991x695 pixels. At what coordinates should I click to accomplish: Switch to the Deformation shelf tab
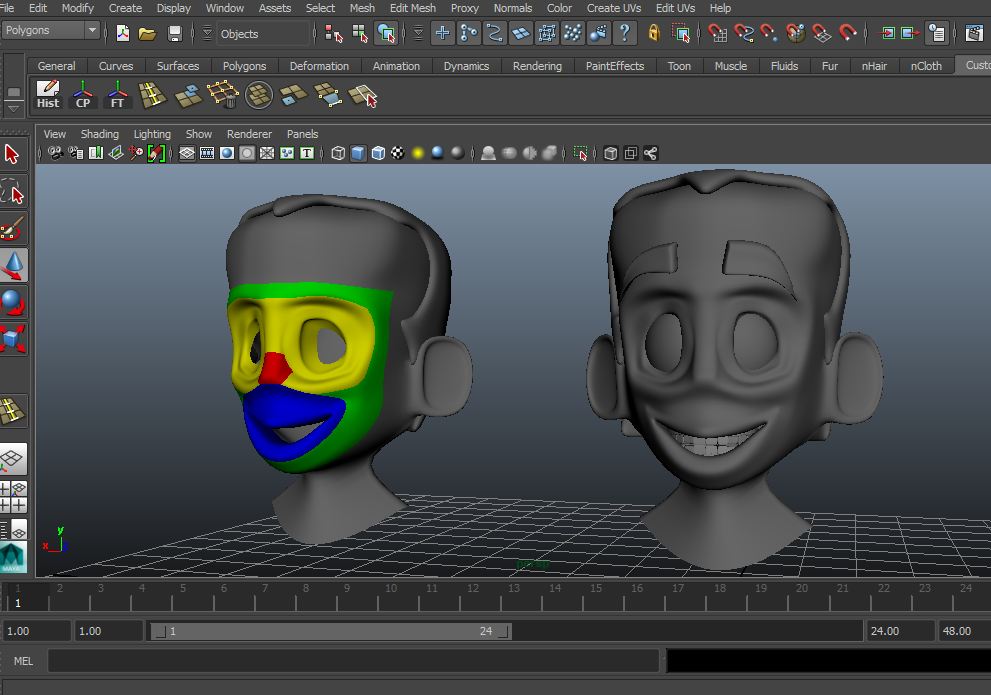pyautogui.click(x=319, y=66)
